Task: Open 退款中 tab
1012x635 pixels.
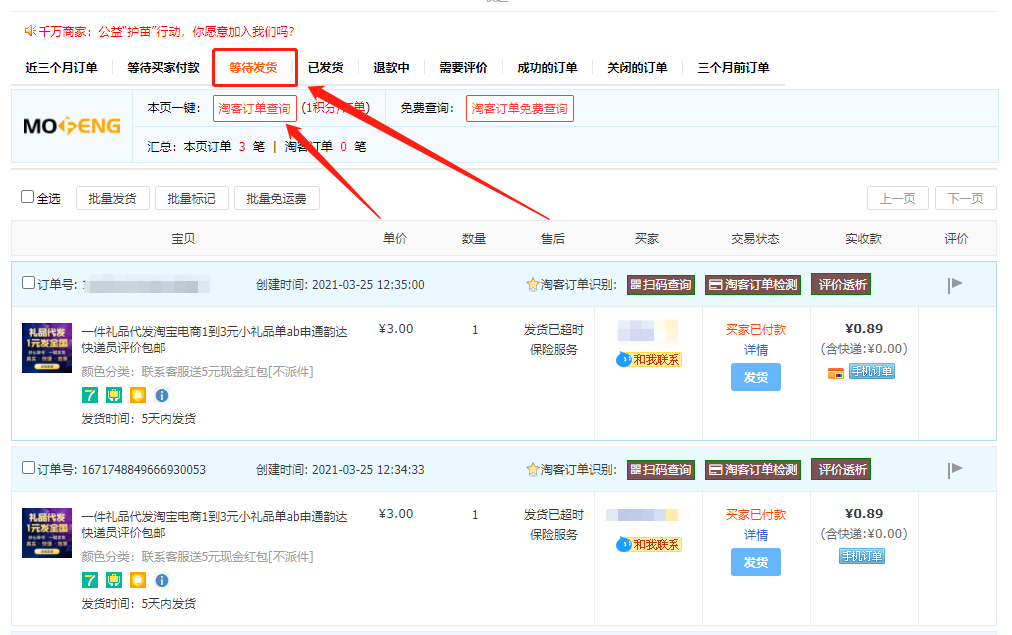Action: [x=391, y=68]
